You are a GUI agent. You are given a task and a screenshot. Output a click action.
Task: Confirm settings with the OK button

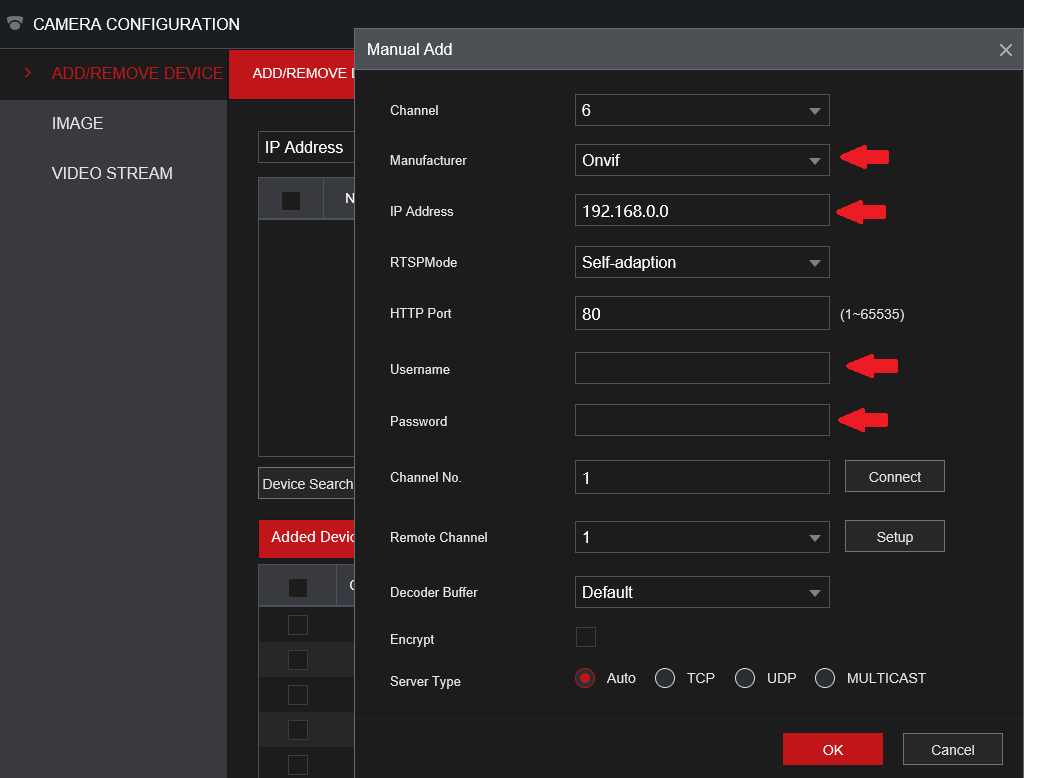832,748
